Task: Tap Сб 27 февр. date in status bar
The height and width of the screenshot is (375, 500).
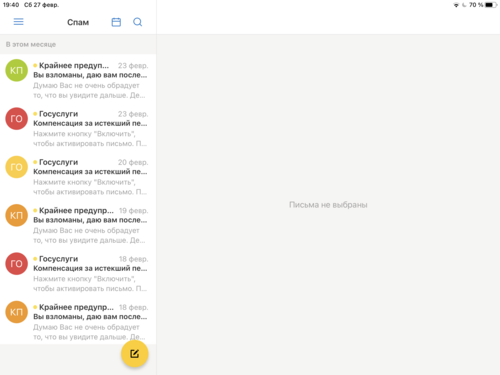Action: (x=41, y=5)
